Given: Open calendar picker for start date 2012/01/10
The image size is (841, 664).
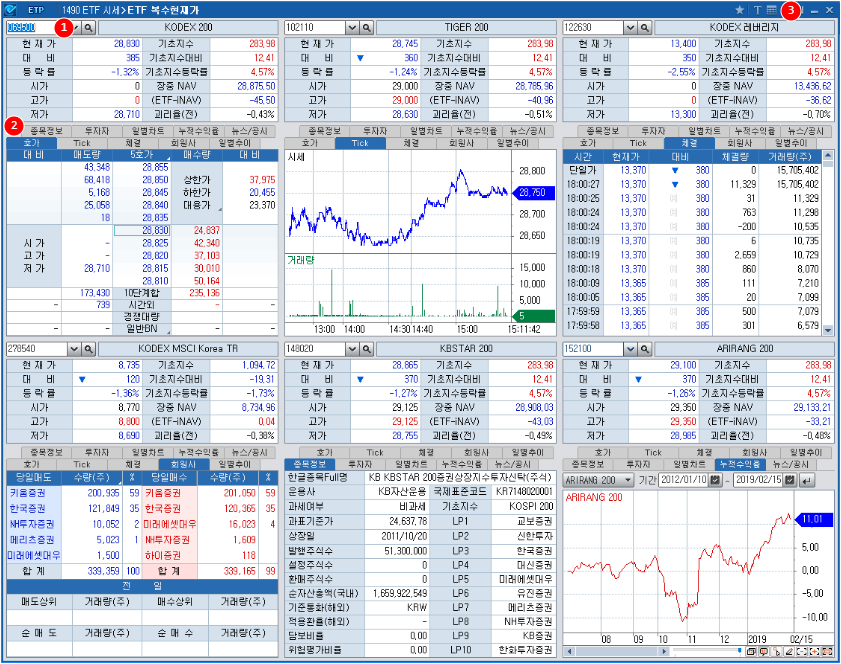Looking at the screenshot, I should pyautogui.click(x=713, y=480).
